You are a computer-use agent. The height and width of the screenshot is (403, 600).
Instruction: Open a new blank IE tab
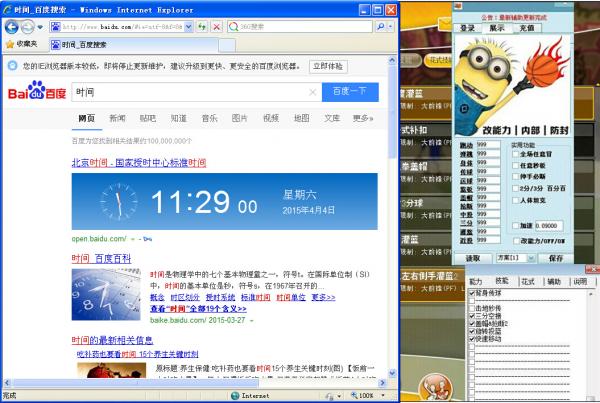point(227,46)
